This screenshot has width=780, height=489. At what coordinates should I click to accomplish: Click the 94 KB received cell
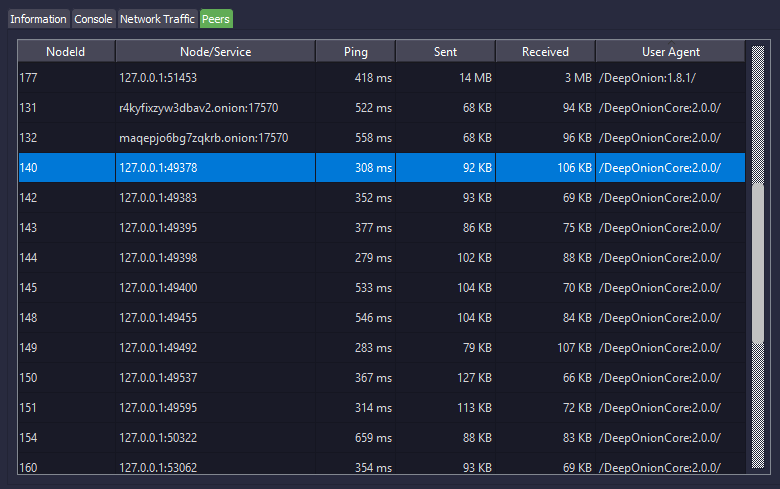pyautogui.click(x=545, y=108)
